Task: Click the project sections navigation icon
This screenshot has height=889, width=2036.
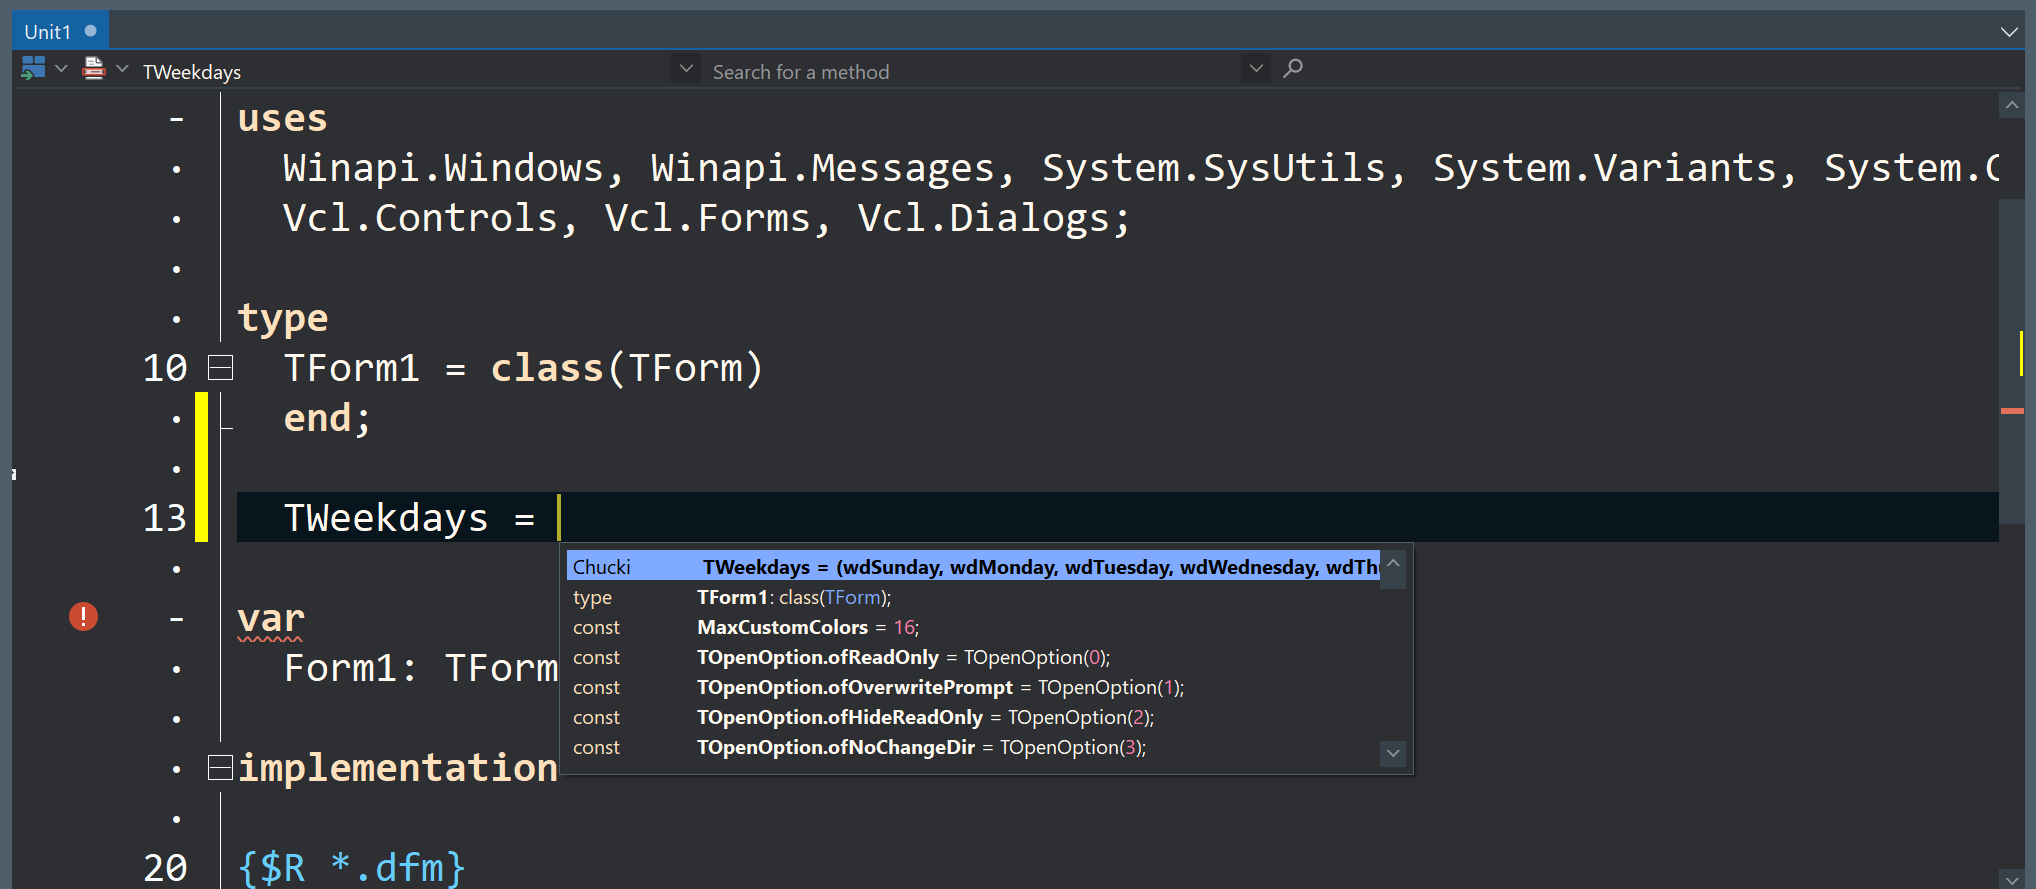Action: coord(33,68)
